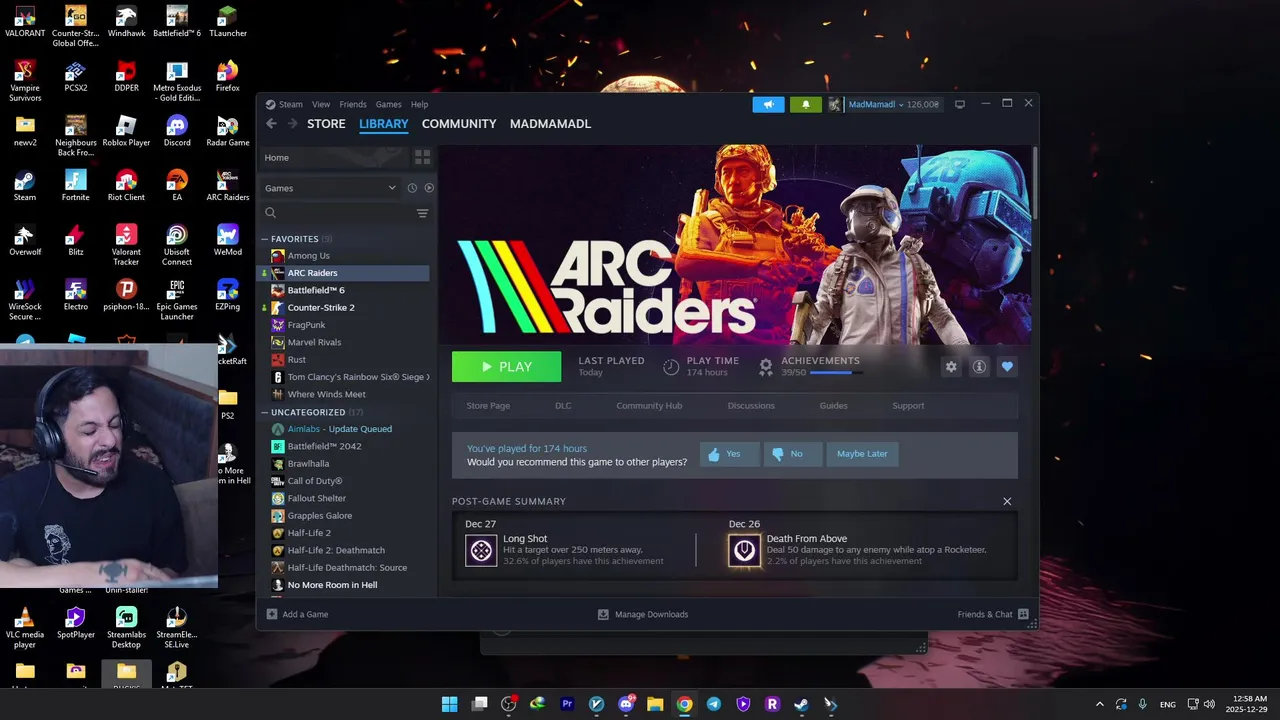Image resolution: width=1280 pixels, height=720 pixels.
Task: Toggle the ready-to-play filter icon
Action: pos(429,188)
